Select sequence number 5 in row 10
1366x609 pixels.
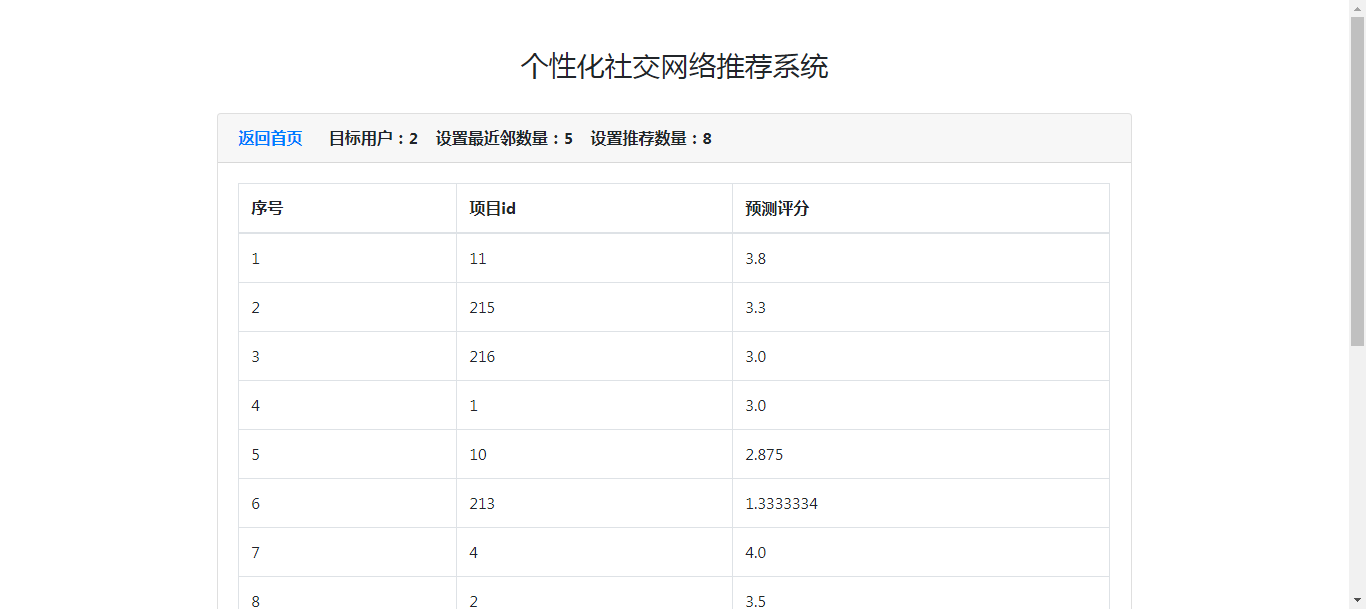(347, 454)
